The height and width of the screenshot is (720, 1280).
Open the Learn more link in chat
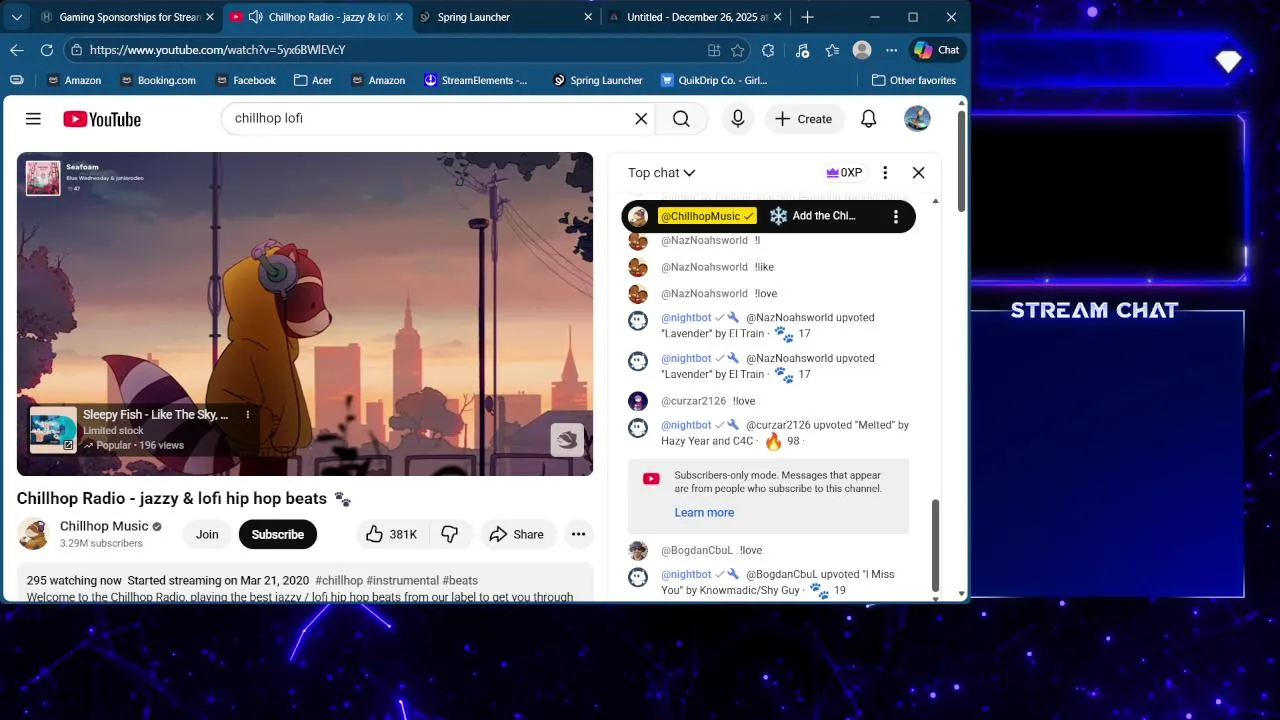click(704, 512)
